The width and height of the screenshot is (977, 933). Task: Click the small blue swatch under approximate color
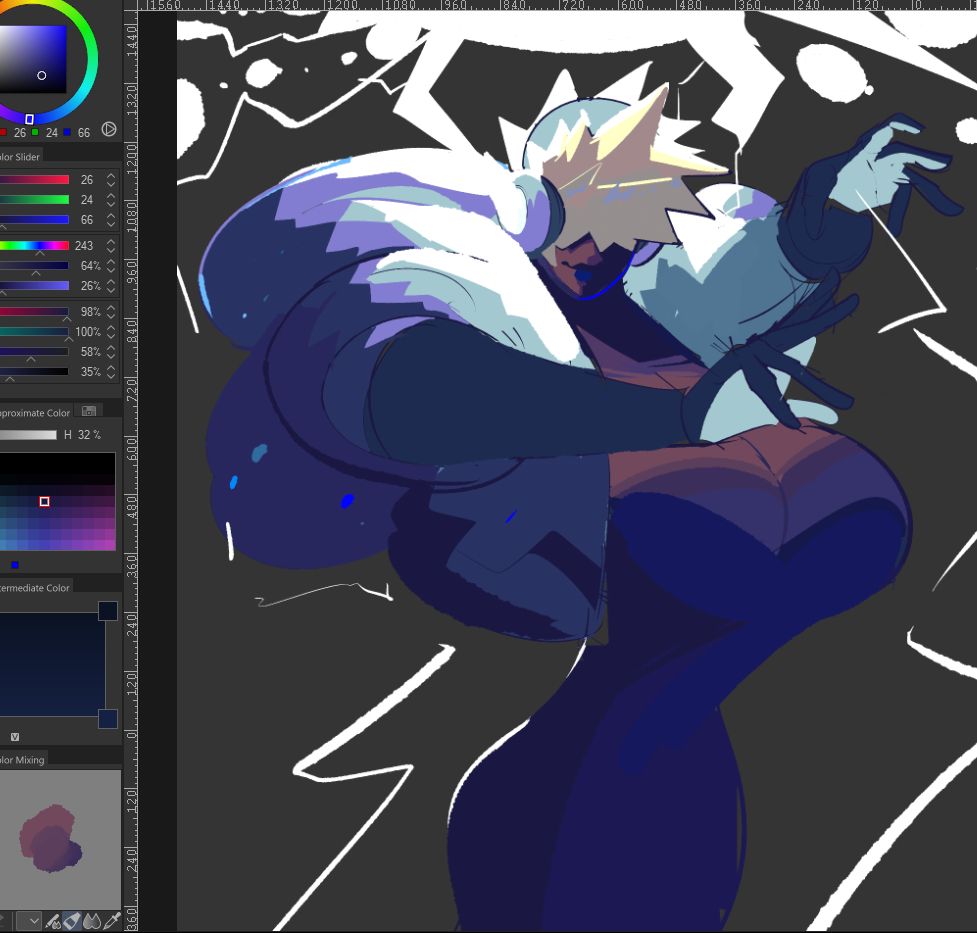[x=15, y=565]
